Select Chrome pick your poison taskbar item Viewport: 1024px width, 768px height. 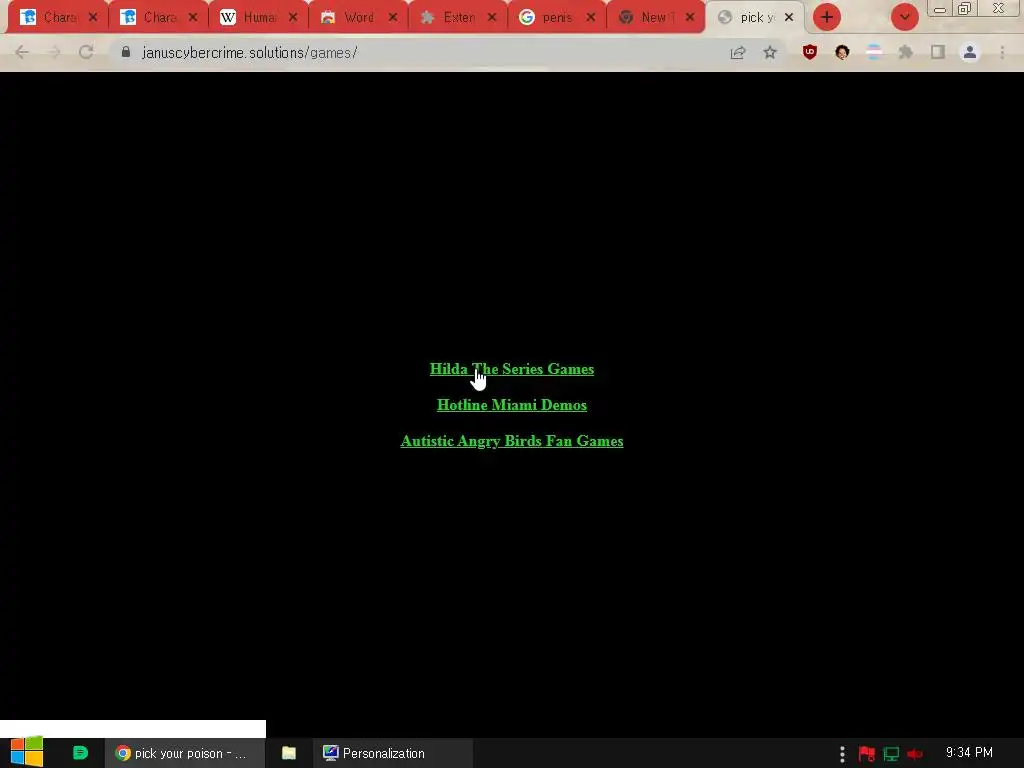click(x=185, y=753)
